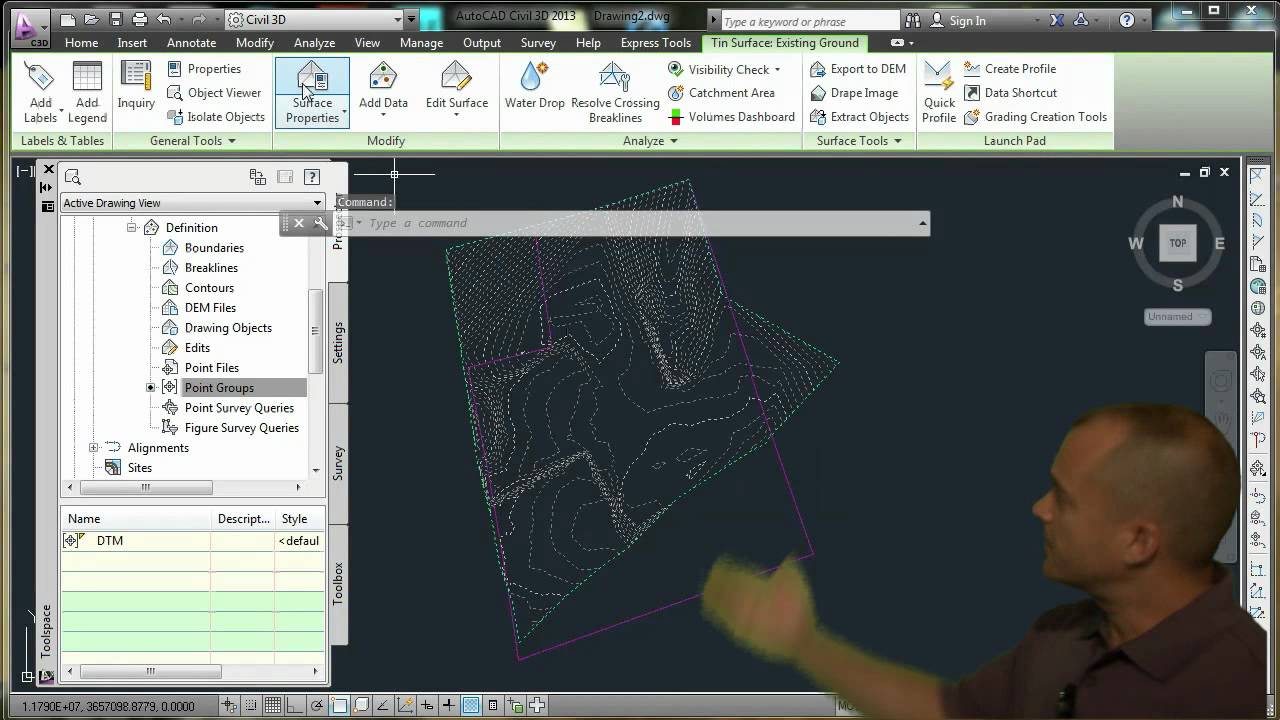Open the Express Tools ribbon tab
Screen dimensions: 1280x720
click(655, 43)
